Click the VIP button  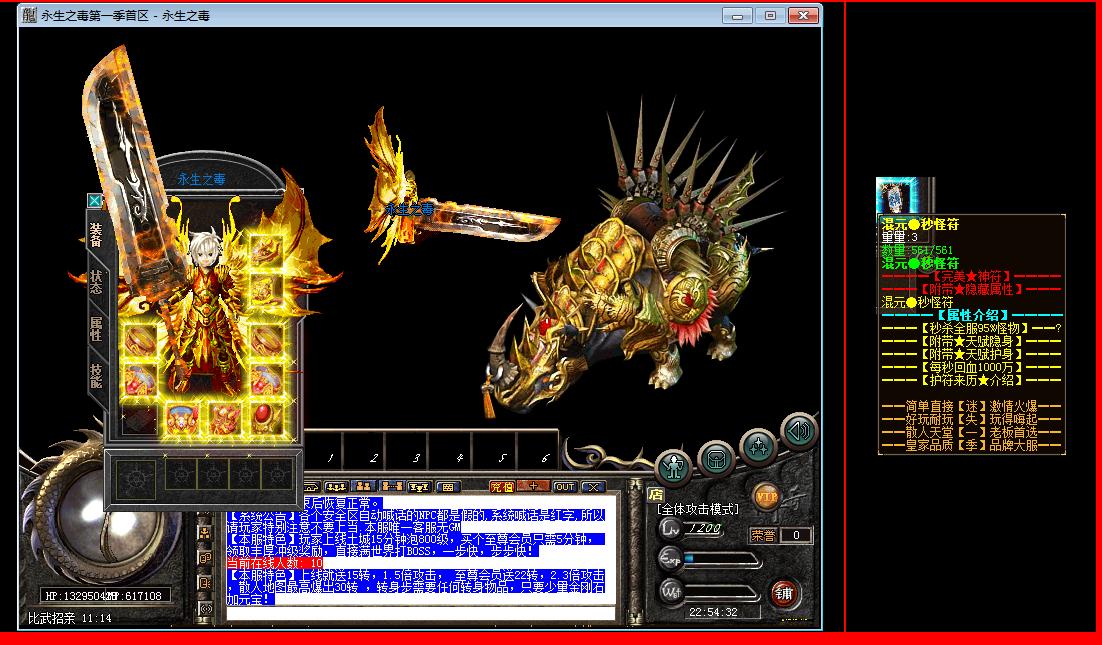point(767,496)
